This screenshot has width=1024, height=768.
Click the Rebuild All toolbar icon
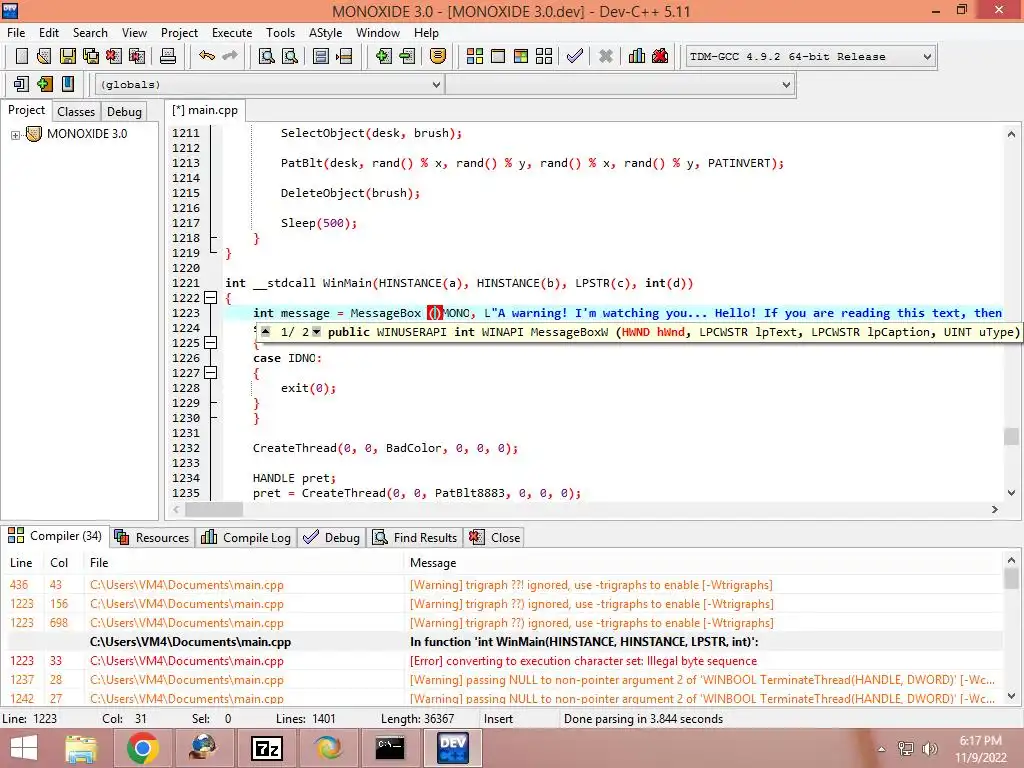[543, 56]
